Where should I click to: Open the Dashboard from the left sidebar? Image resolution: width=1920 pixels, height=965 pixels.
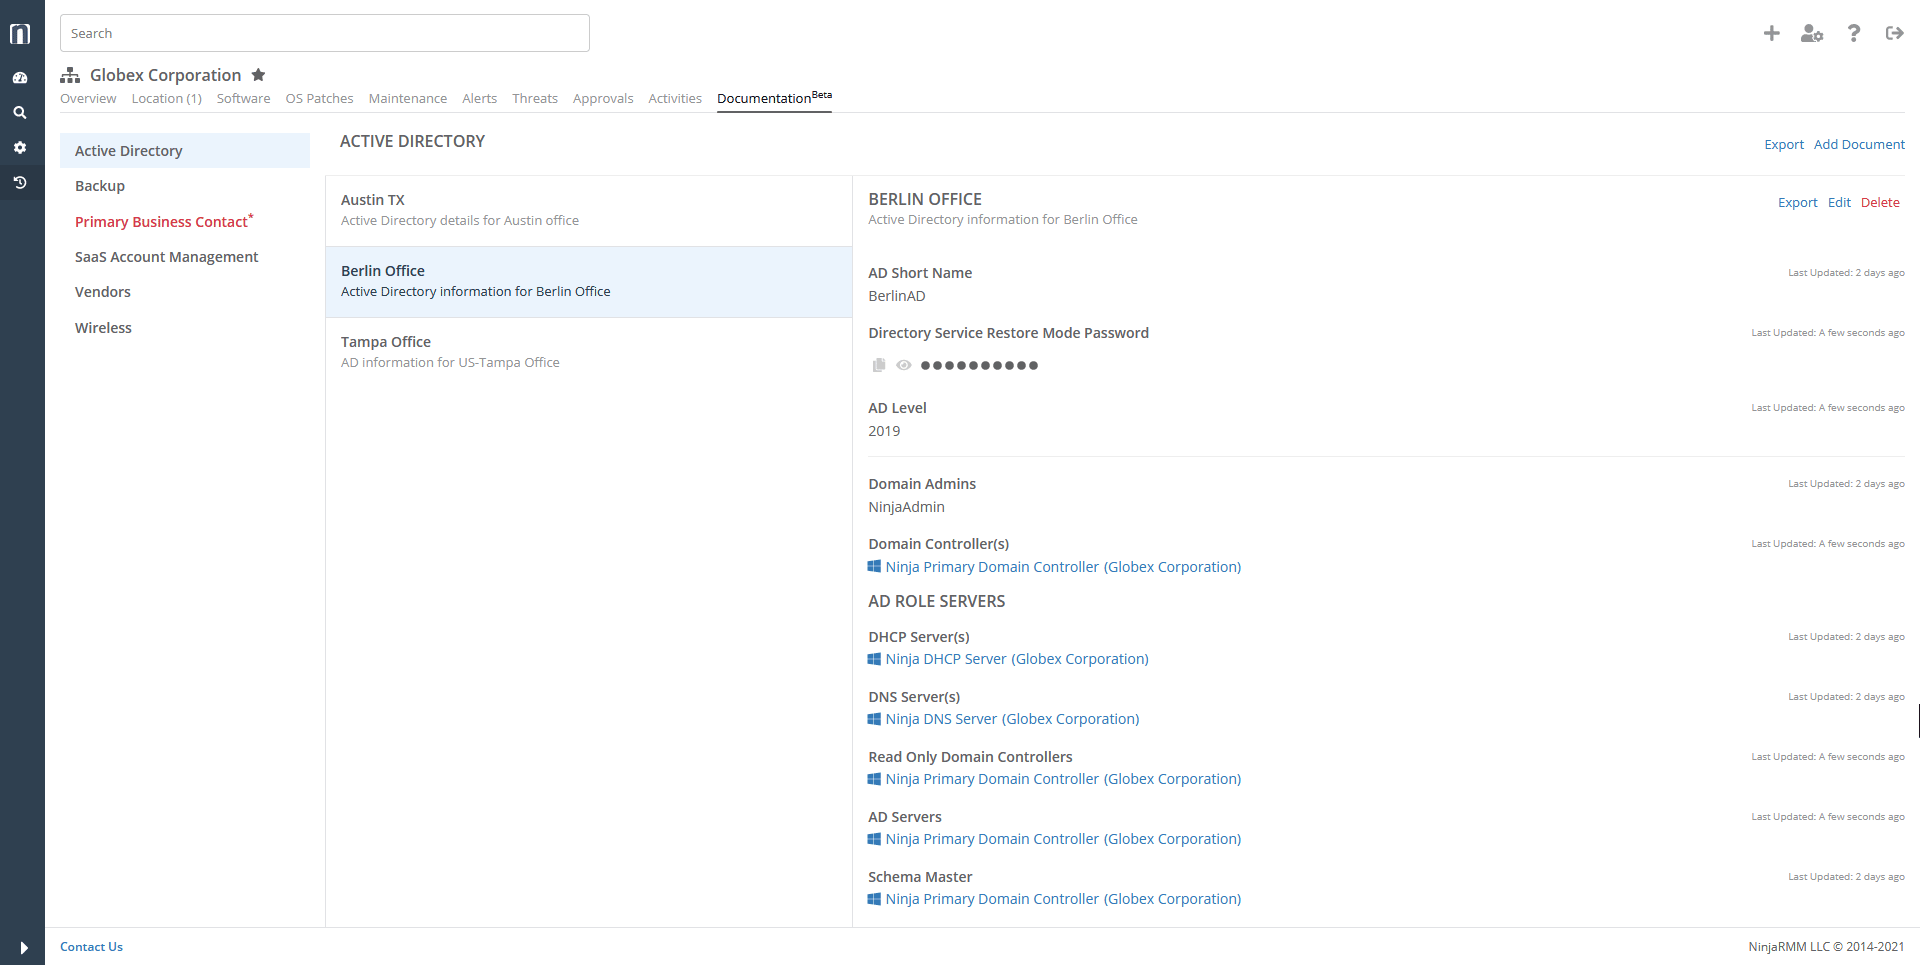(20, 77)
